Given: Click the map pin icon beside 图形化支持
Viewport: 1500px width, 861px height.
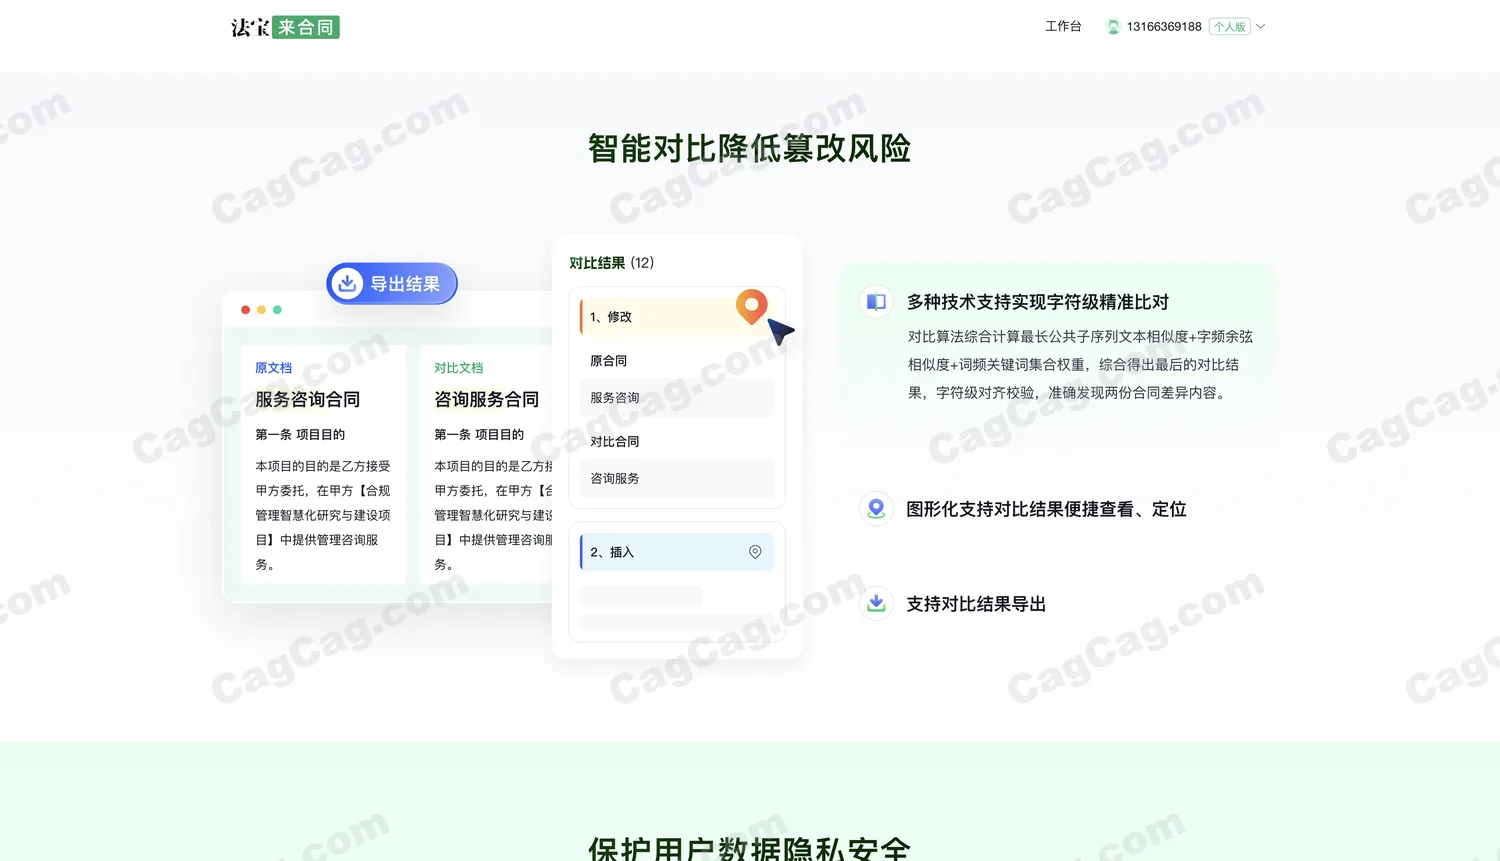Looking at the screenshot, I should coord(876,508).
